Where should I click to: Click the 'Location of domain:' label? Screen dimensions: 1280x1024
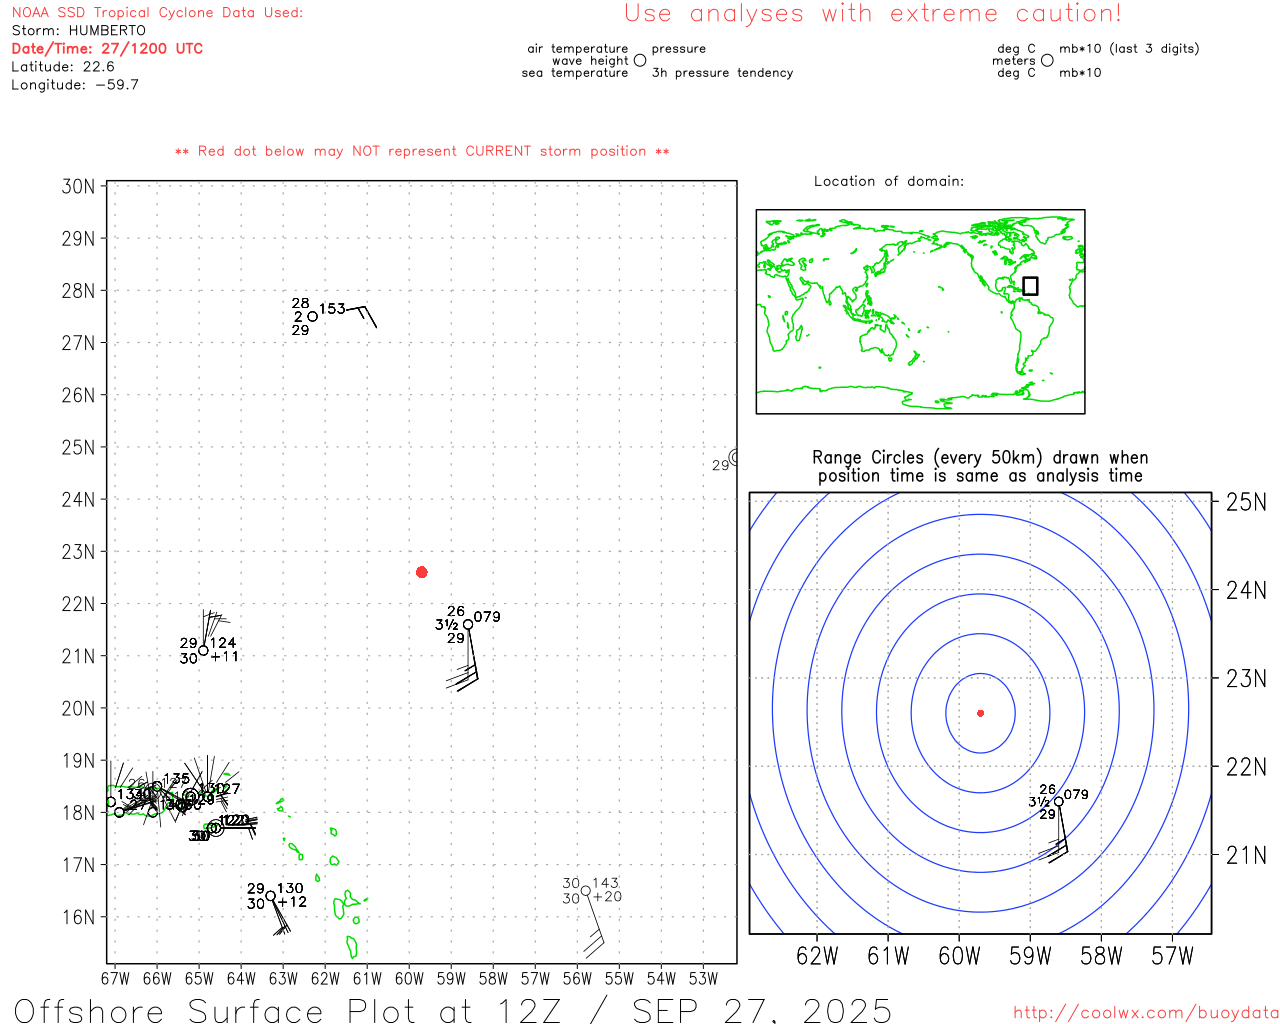point(889,181)
